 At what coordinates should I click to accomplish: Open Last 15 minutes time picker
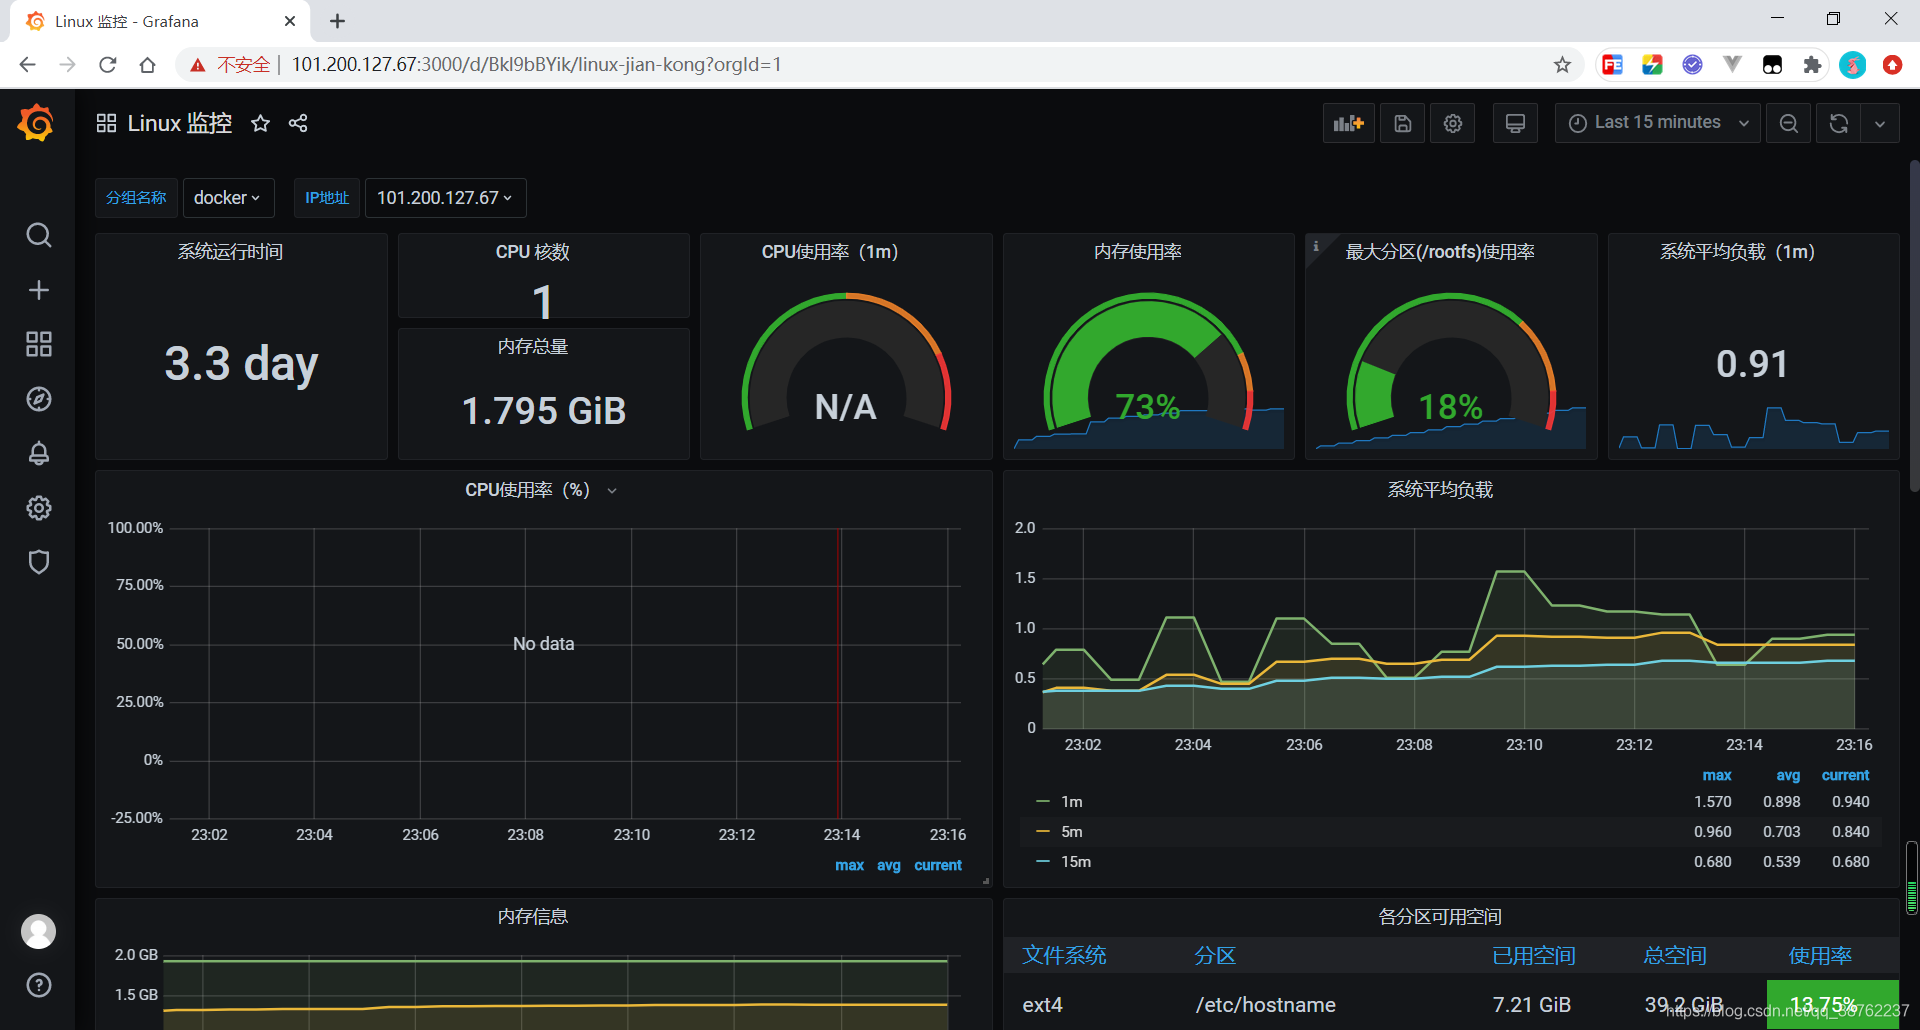1657,123
